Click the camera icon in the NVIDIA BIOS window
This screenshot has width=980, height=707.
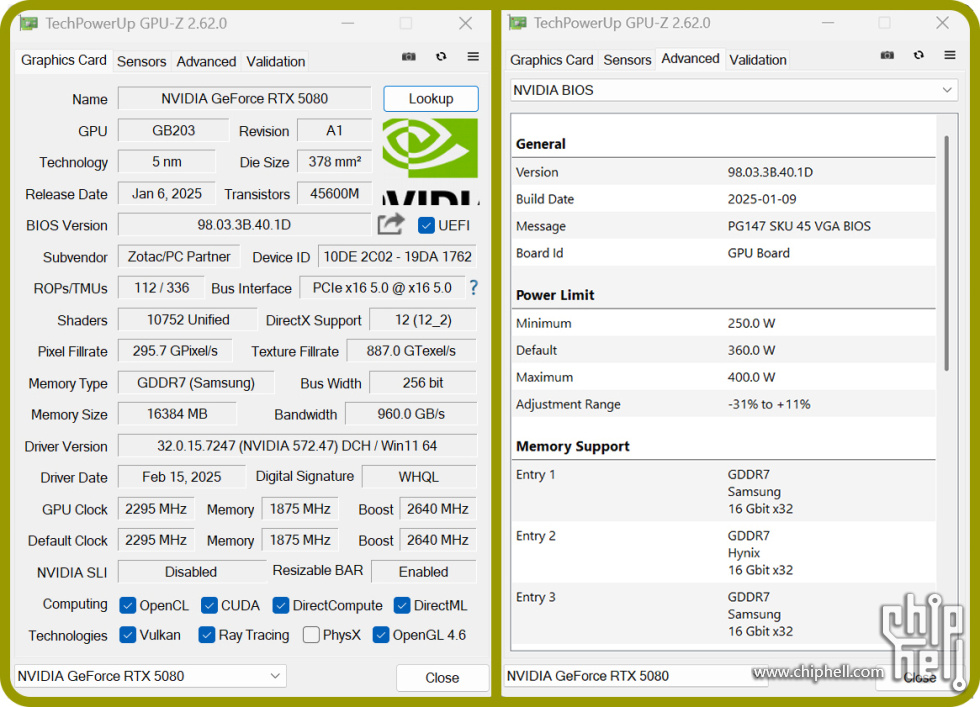(887, 56)
